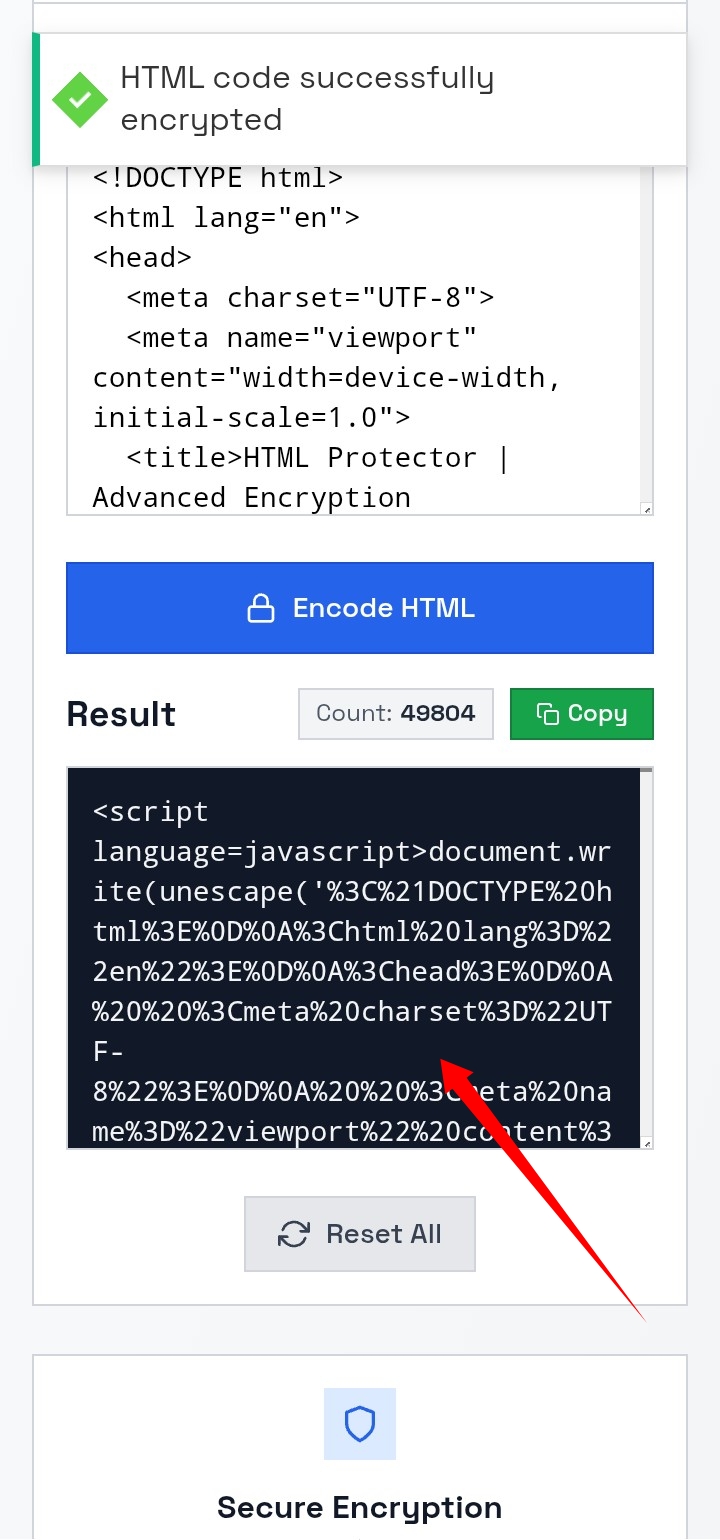Click Reset All to clear the fields
Screen dimensions: 720x1540
point(359,1234)
